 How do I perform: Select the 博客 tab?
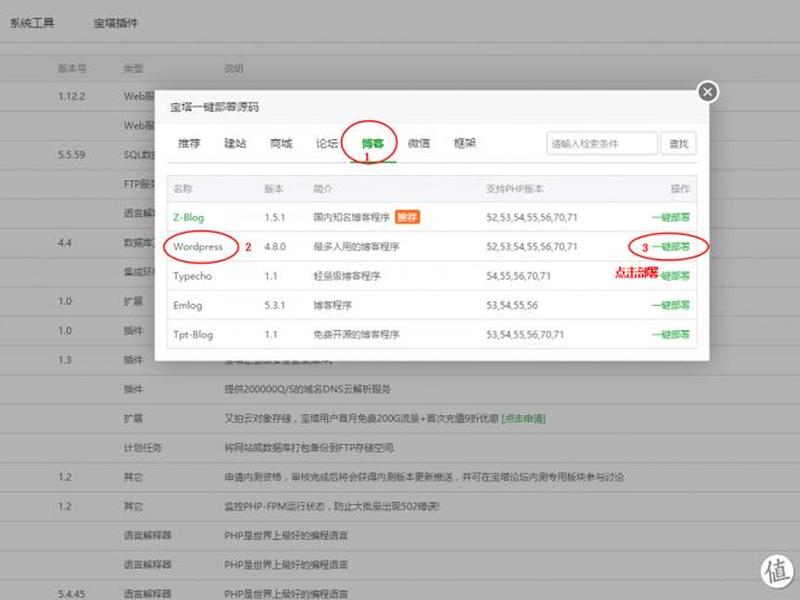click(372, 143)
